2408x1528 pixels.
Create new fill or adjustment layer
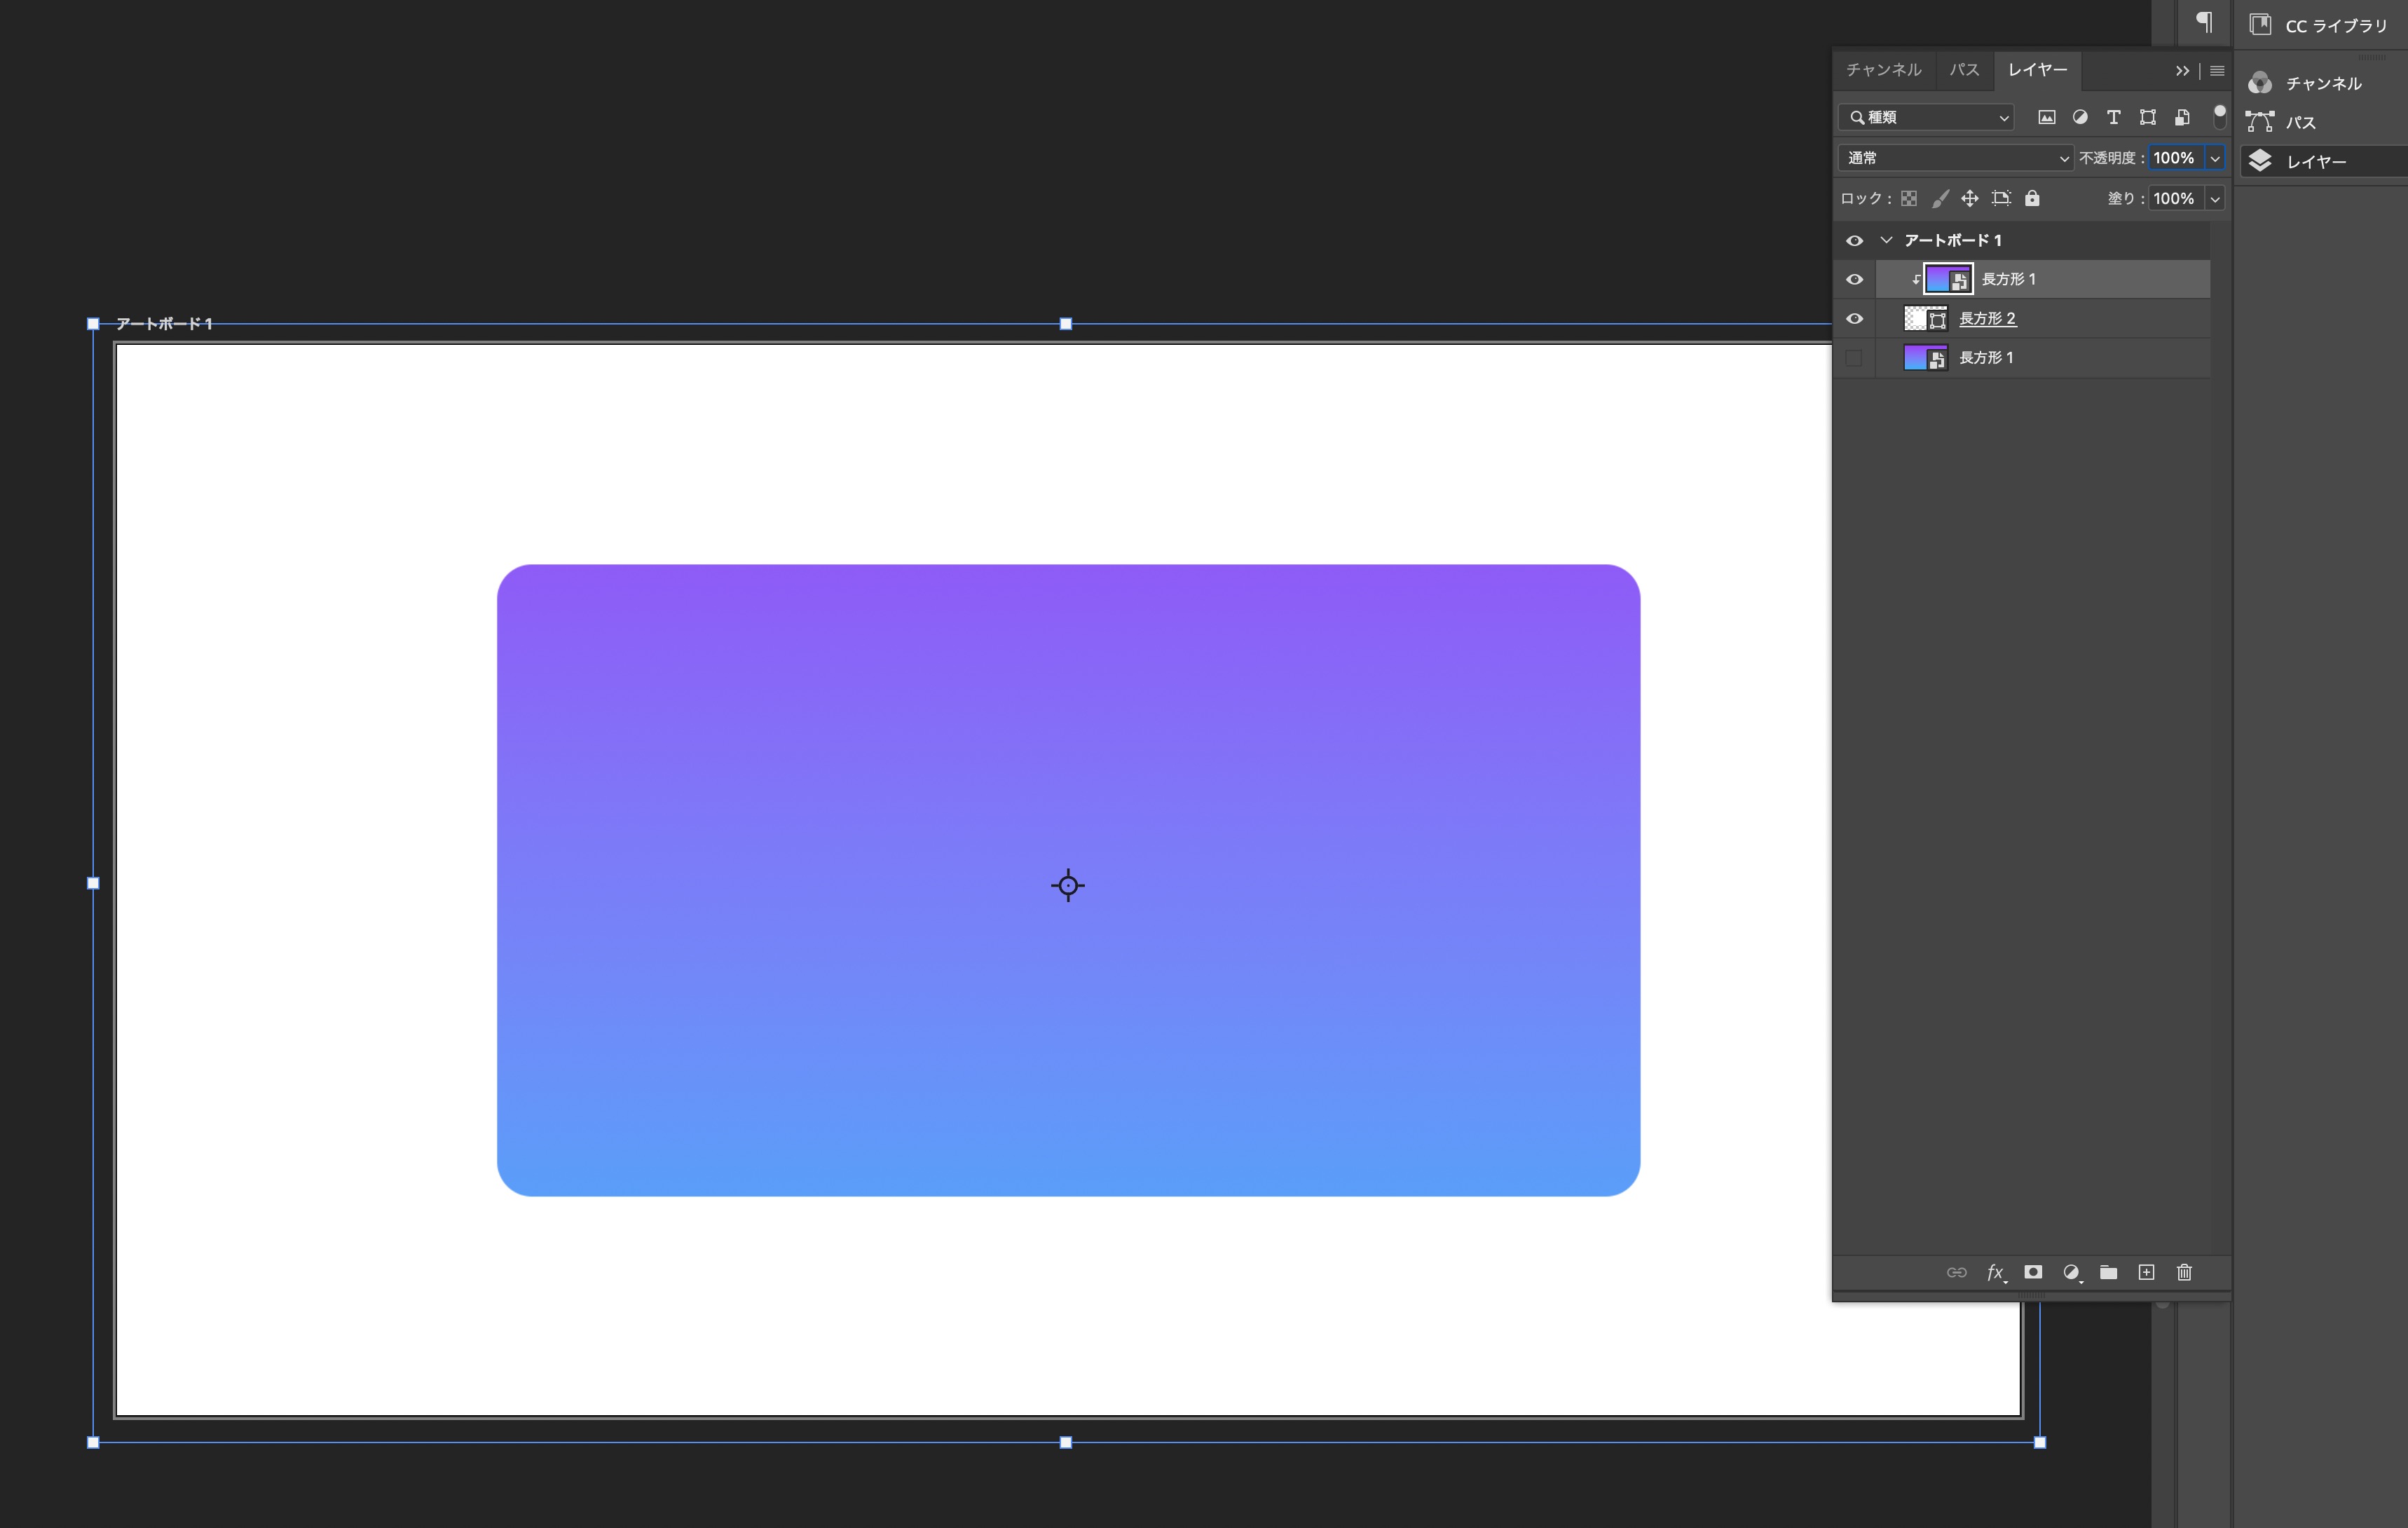[x=2072, y=1272]
